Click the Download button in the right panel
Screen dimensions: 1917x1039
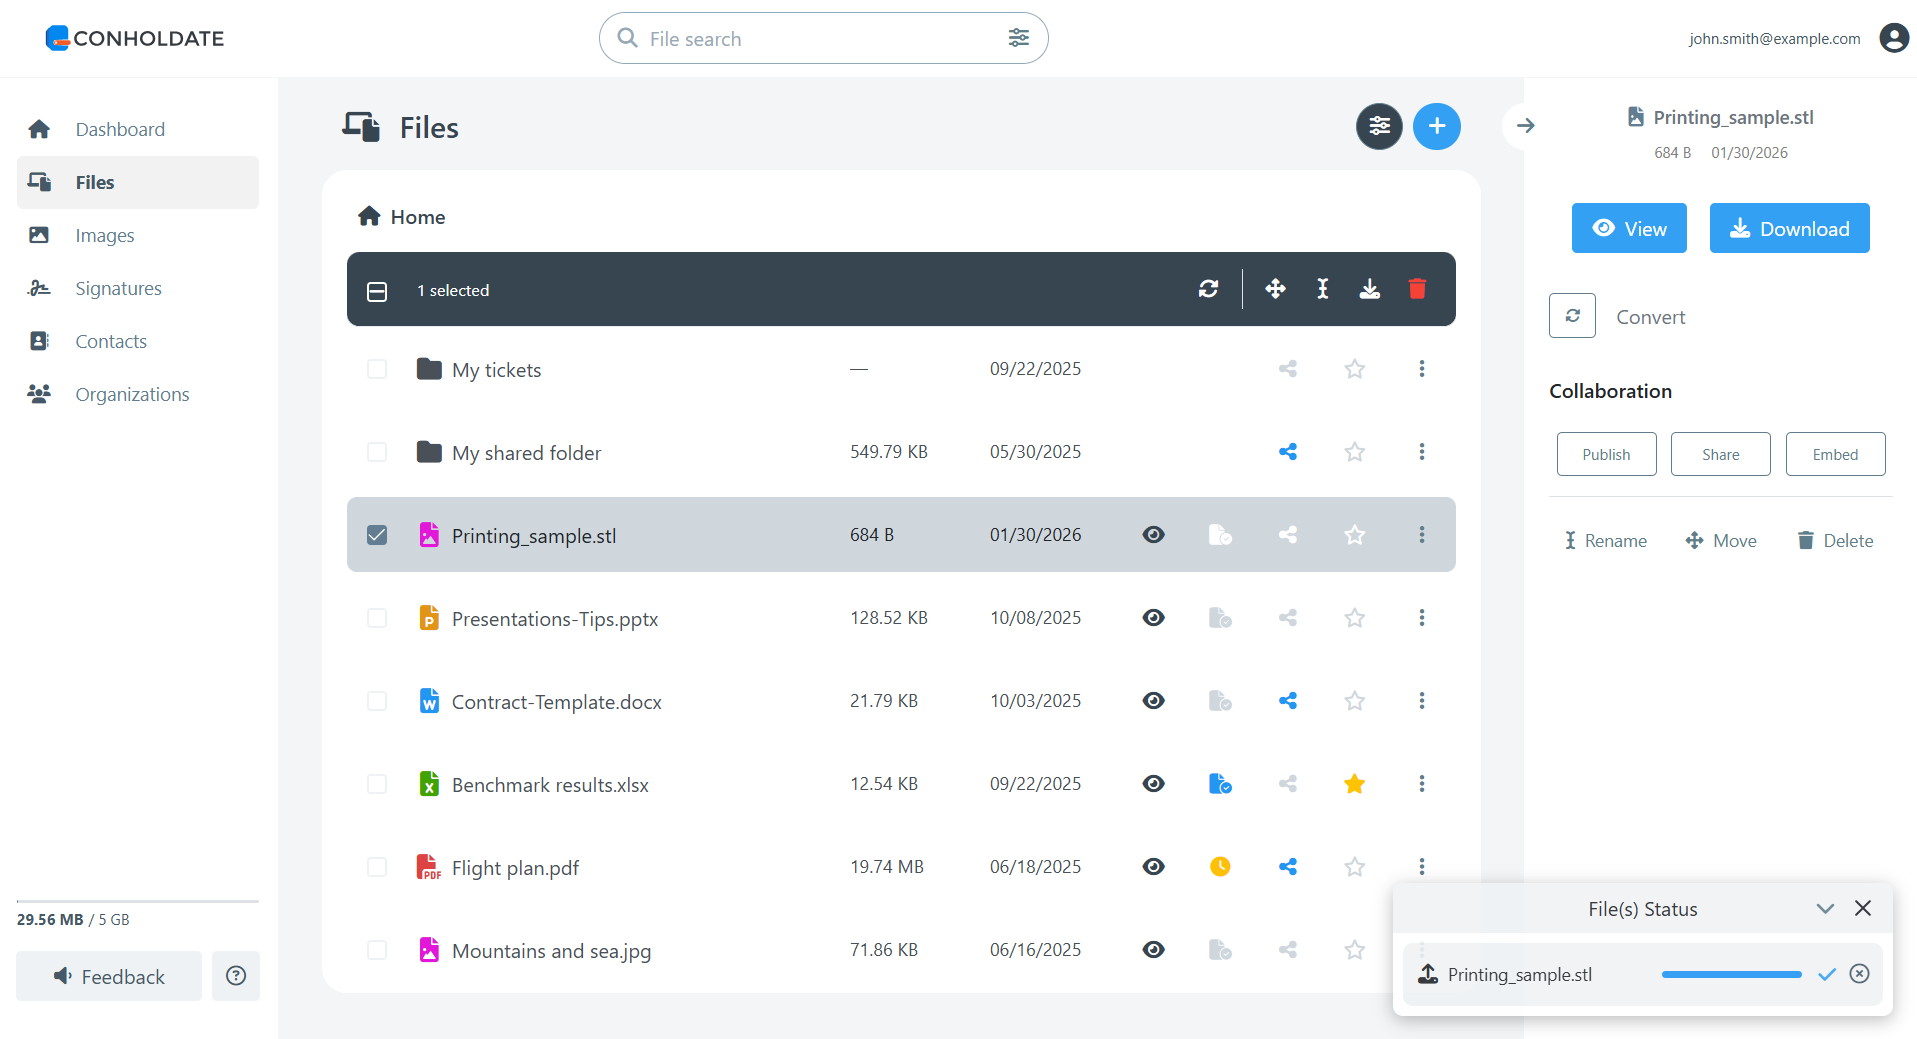(1789, 228)
